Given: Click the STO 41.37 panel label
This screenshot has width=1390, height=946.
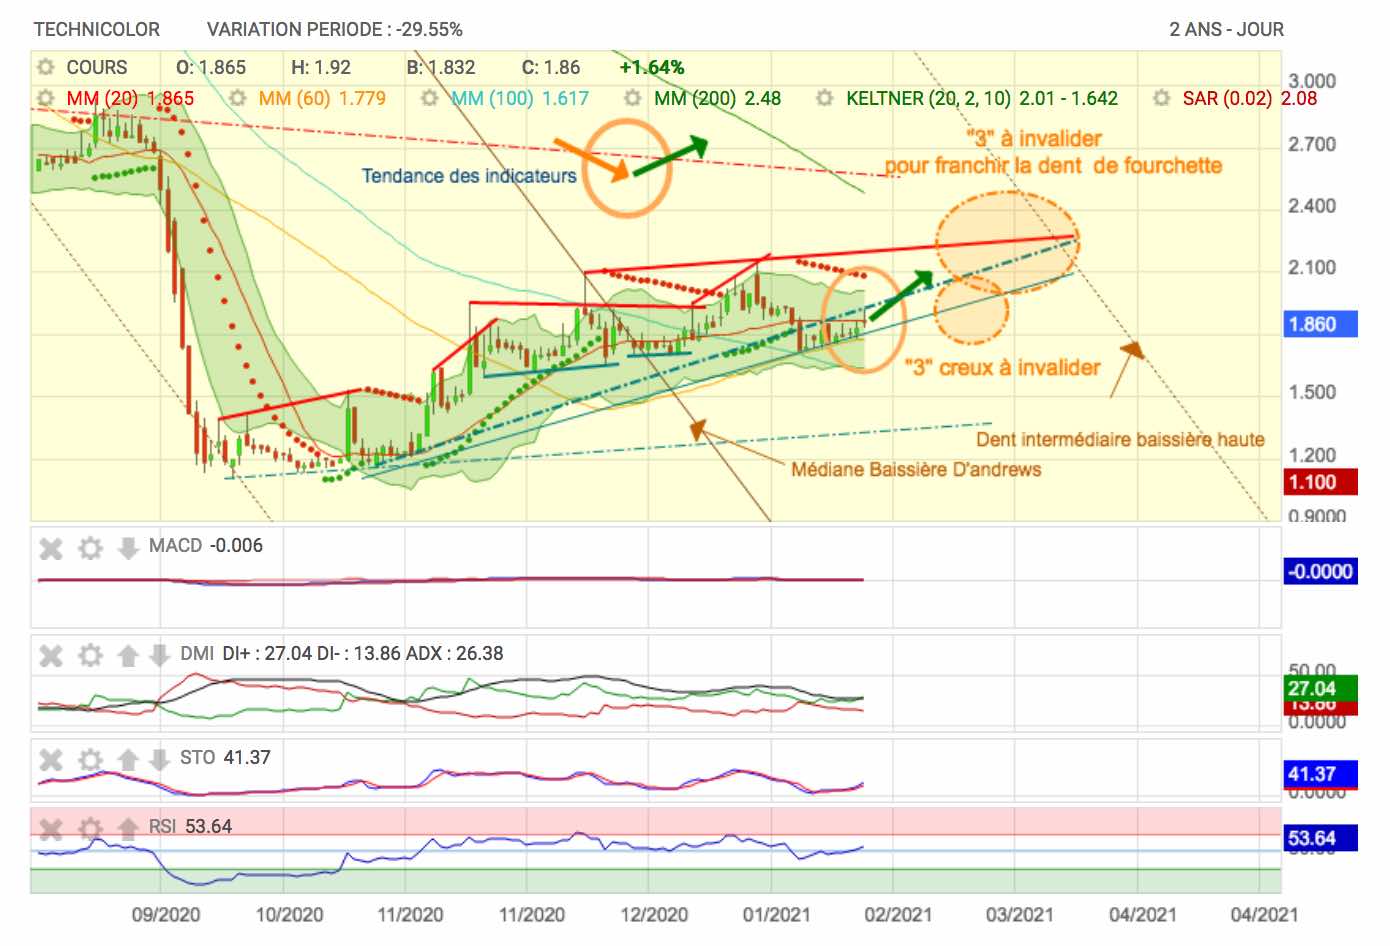Looking at the screenshot, I should pyautogui.click(x=225, y=758).
